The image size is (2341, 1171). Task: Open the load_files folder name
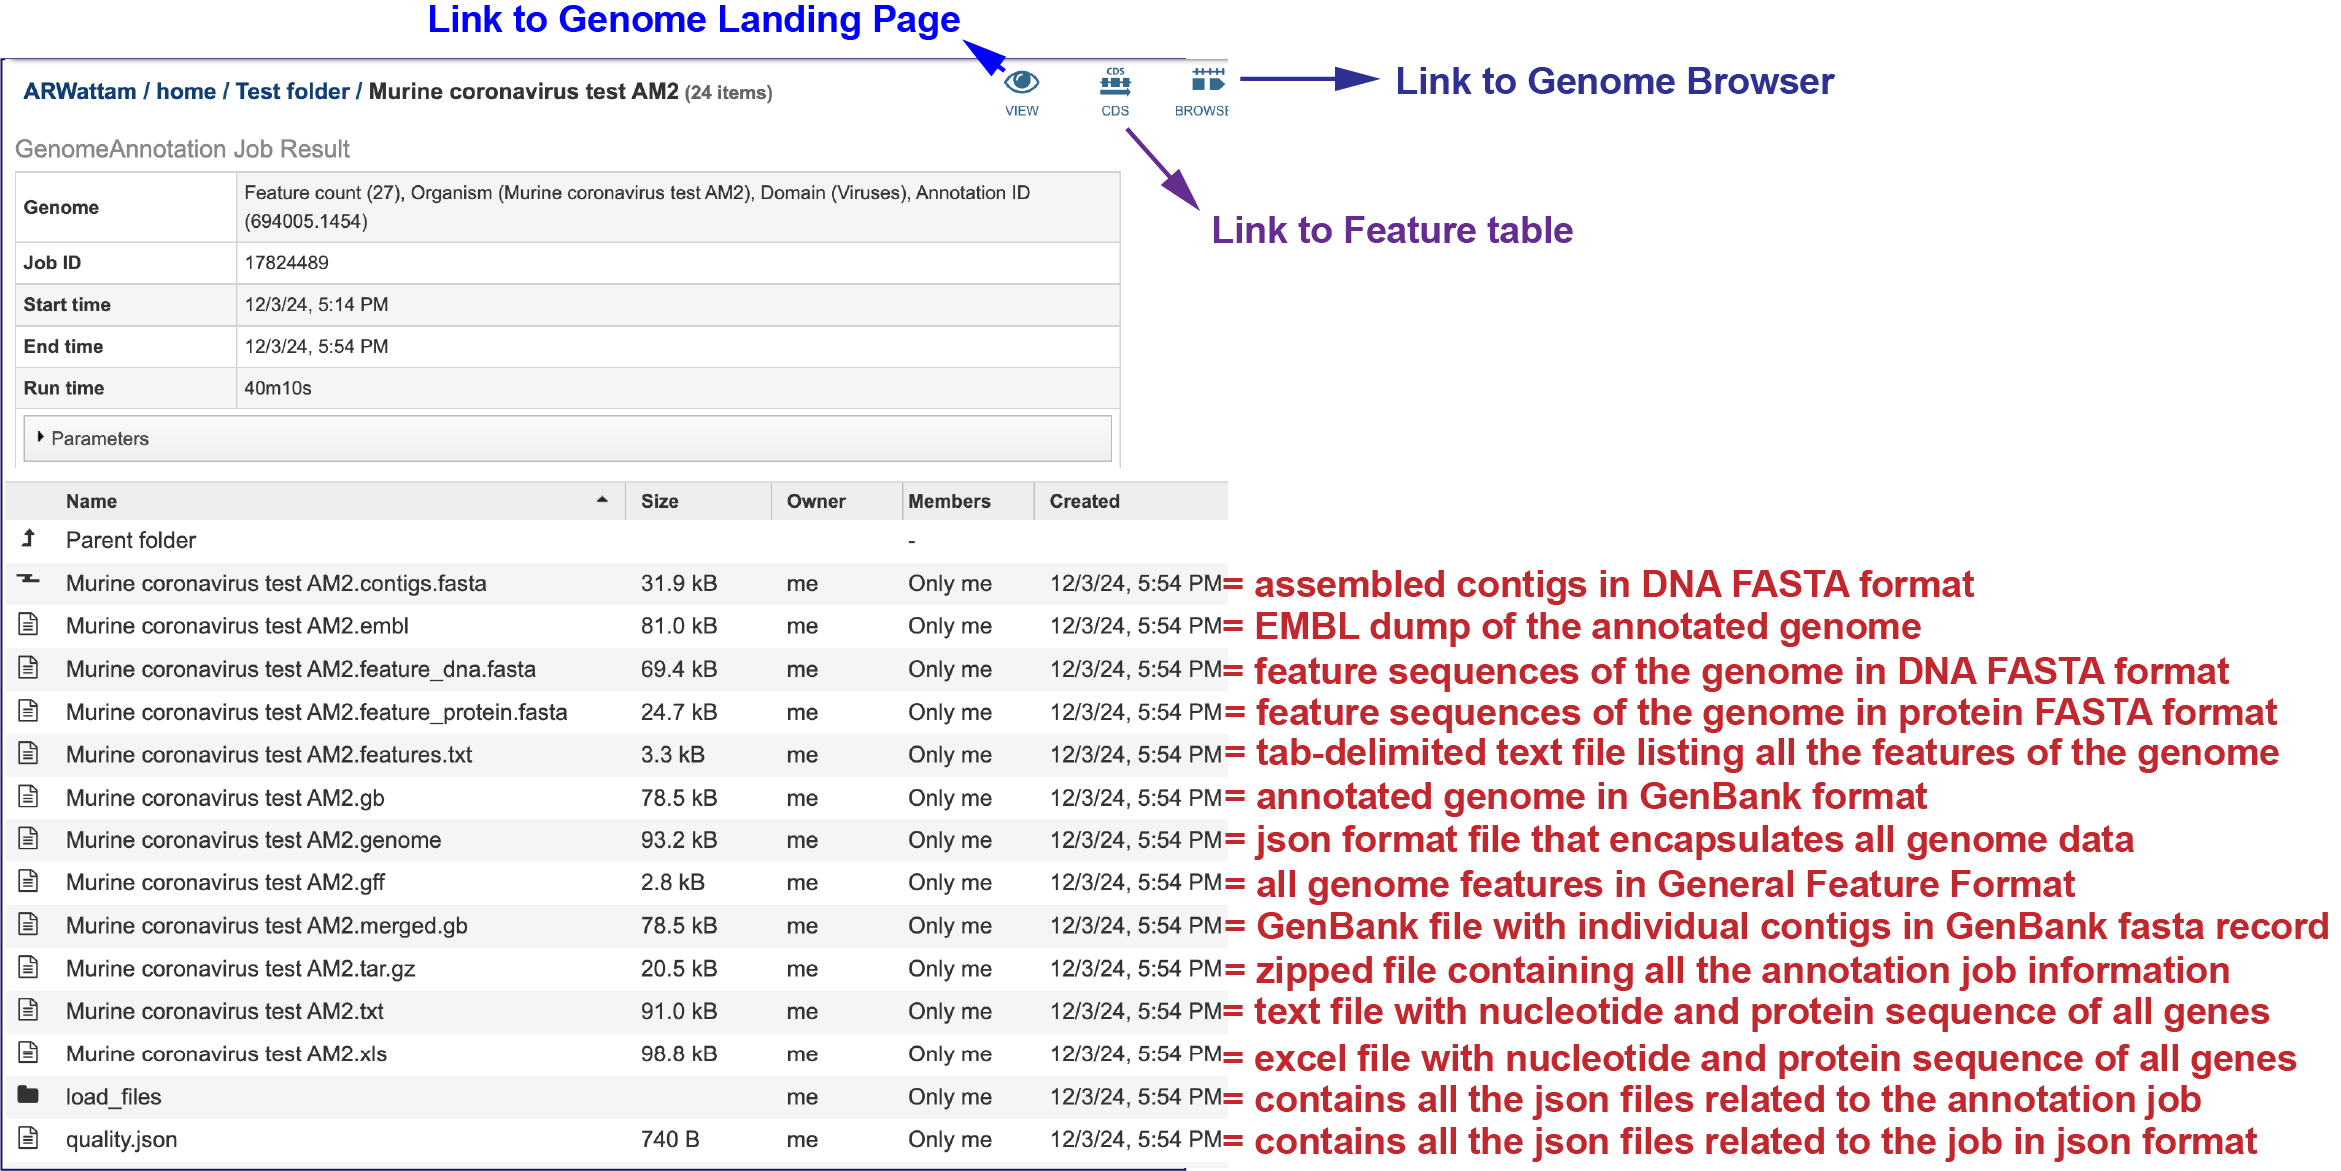[113, 1097]
